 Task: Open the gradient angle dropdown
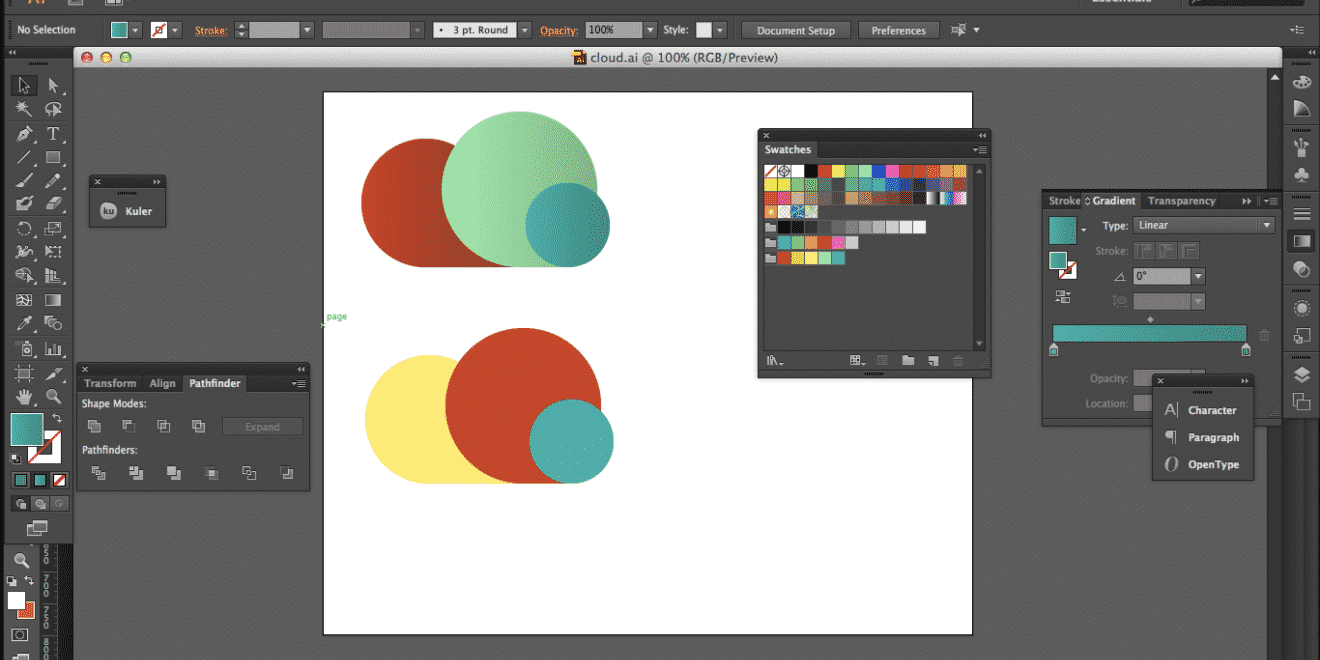coord(1198,277)
